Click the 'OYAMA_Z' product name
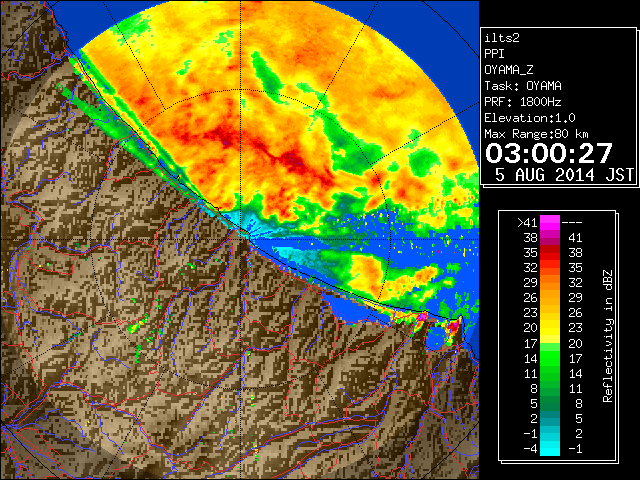 pyautogui.click(x=509, y=70)
